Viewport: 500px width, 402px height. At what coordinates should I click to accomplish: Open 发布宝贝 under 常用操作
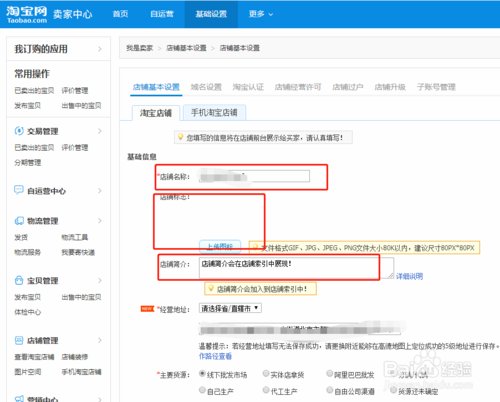27,105
